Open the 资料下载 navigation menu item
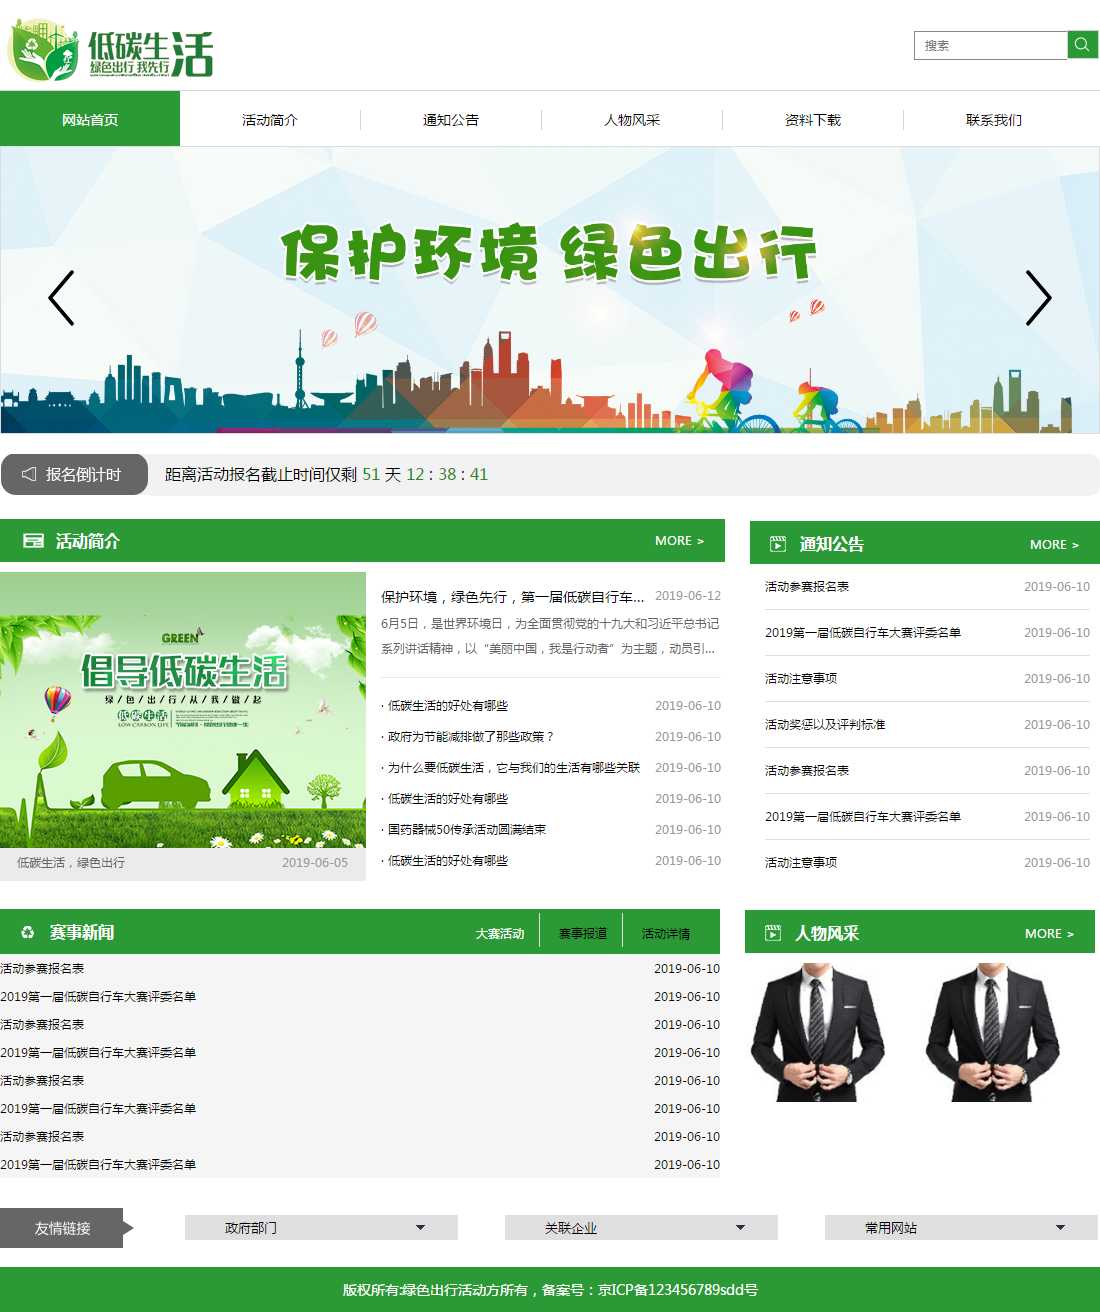Viewport: 1100px width, 1312px height. 812,120
